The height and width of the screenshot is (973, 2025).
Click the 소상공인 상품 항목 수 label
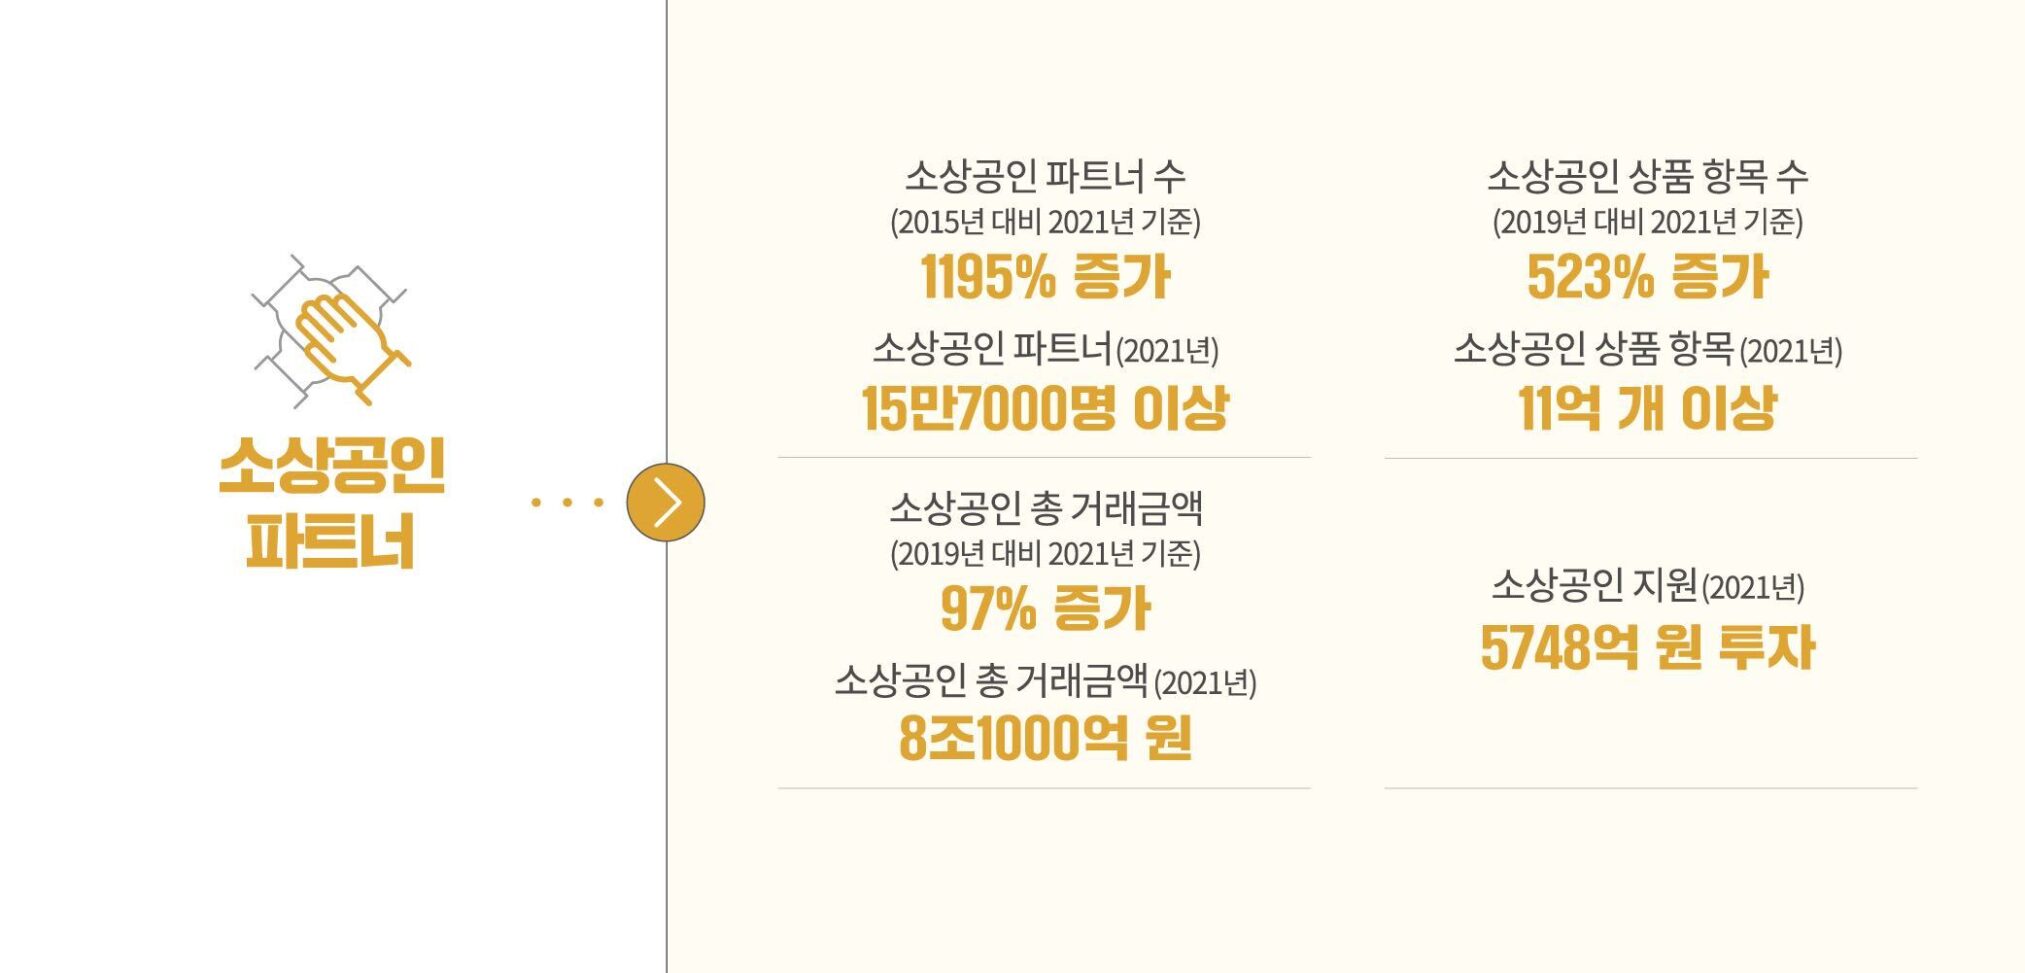[1648, 176]
